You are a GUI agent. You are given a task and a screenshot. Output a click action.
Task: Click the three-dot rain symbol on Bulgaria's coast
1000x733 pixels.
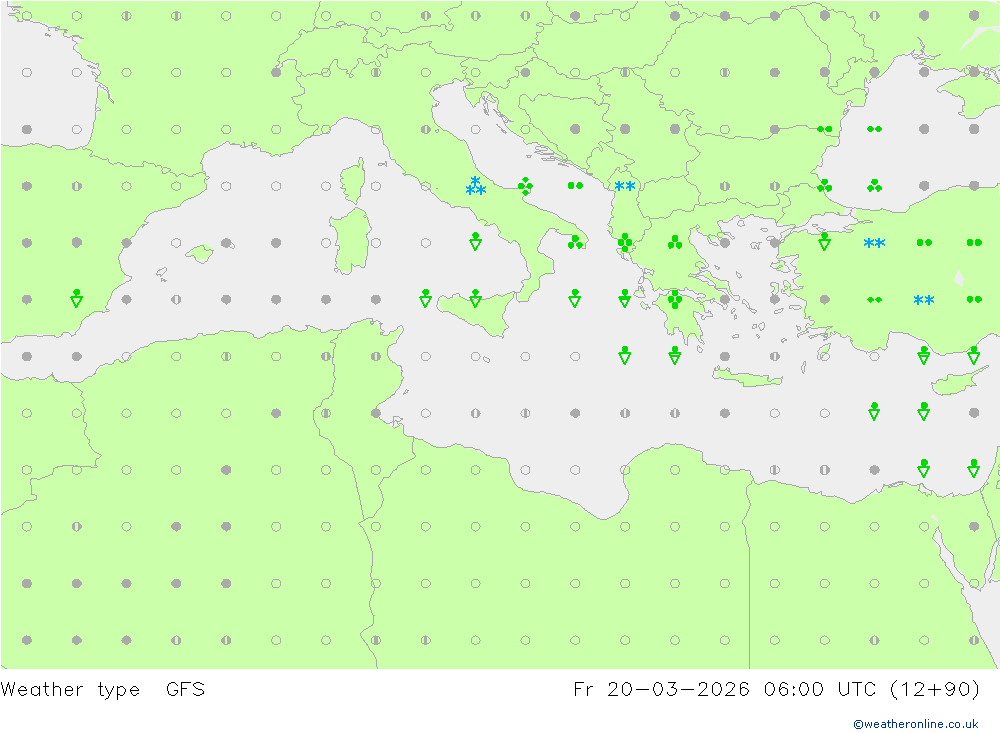click(x=825, y=186)
